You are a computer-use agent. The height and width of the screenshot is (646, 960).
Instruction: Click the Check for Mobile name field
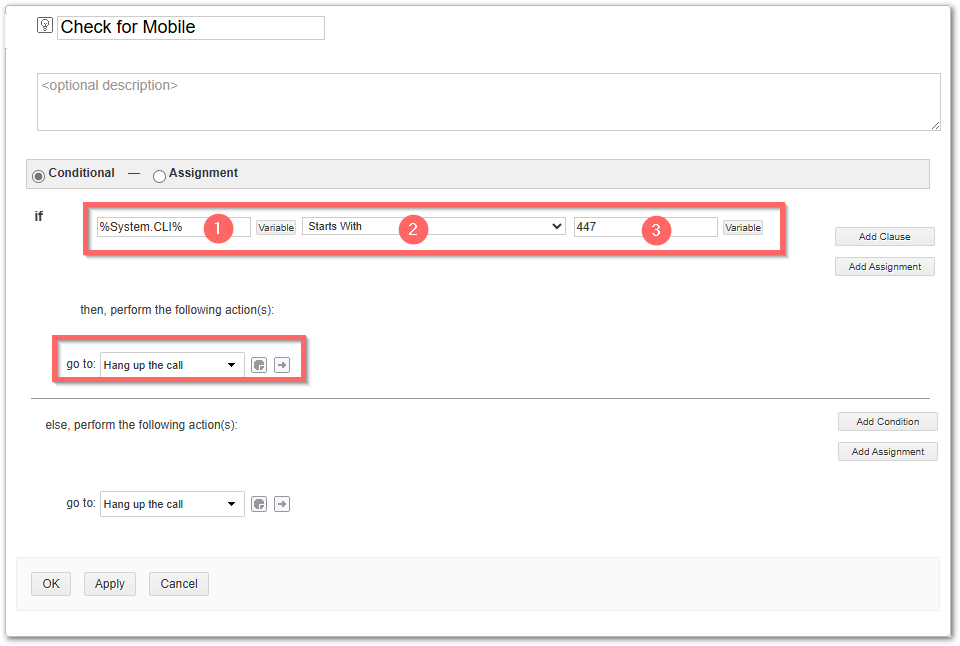pyautogui.click(x=191, y=28)
